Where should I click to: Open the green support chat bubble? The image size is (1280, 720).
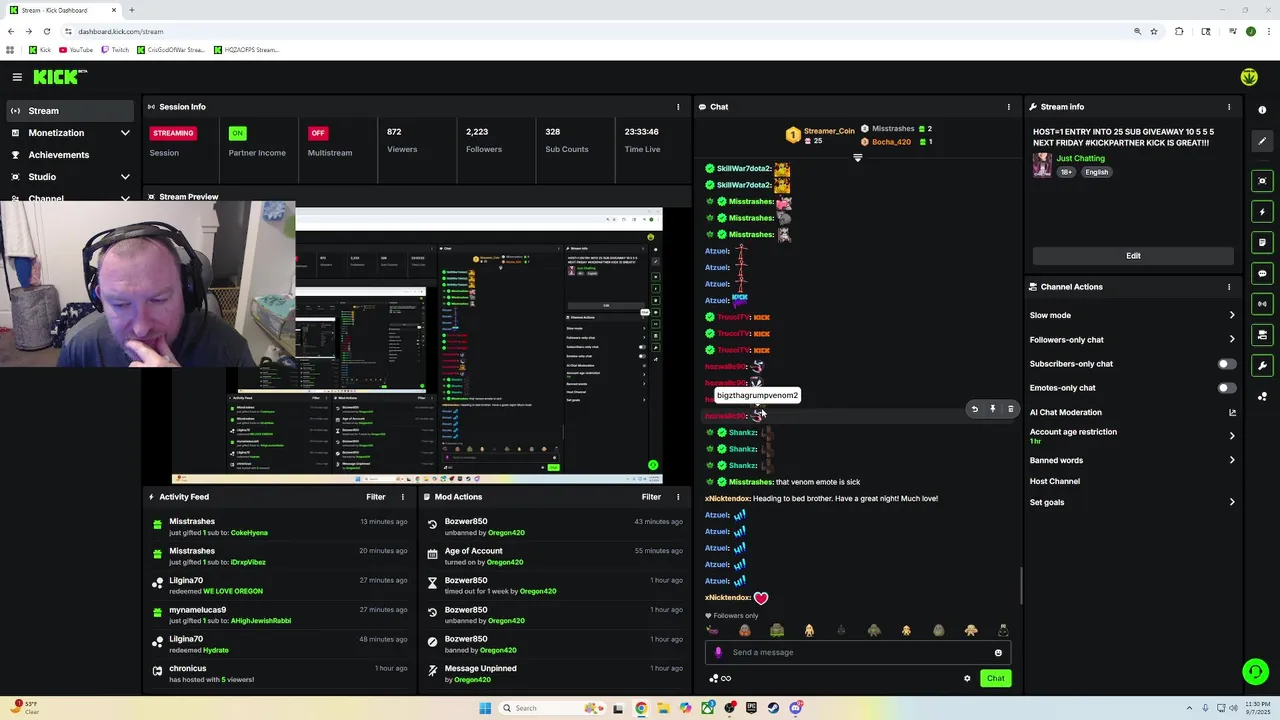[x=1255, y=671]
